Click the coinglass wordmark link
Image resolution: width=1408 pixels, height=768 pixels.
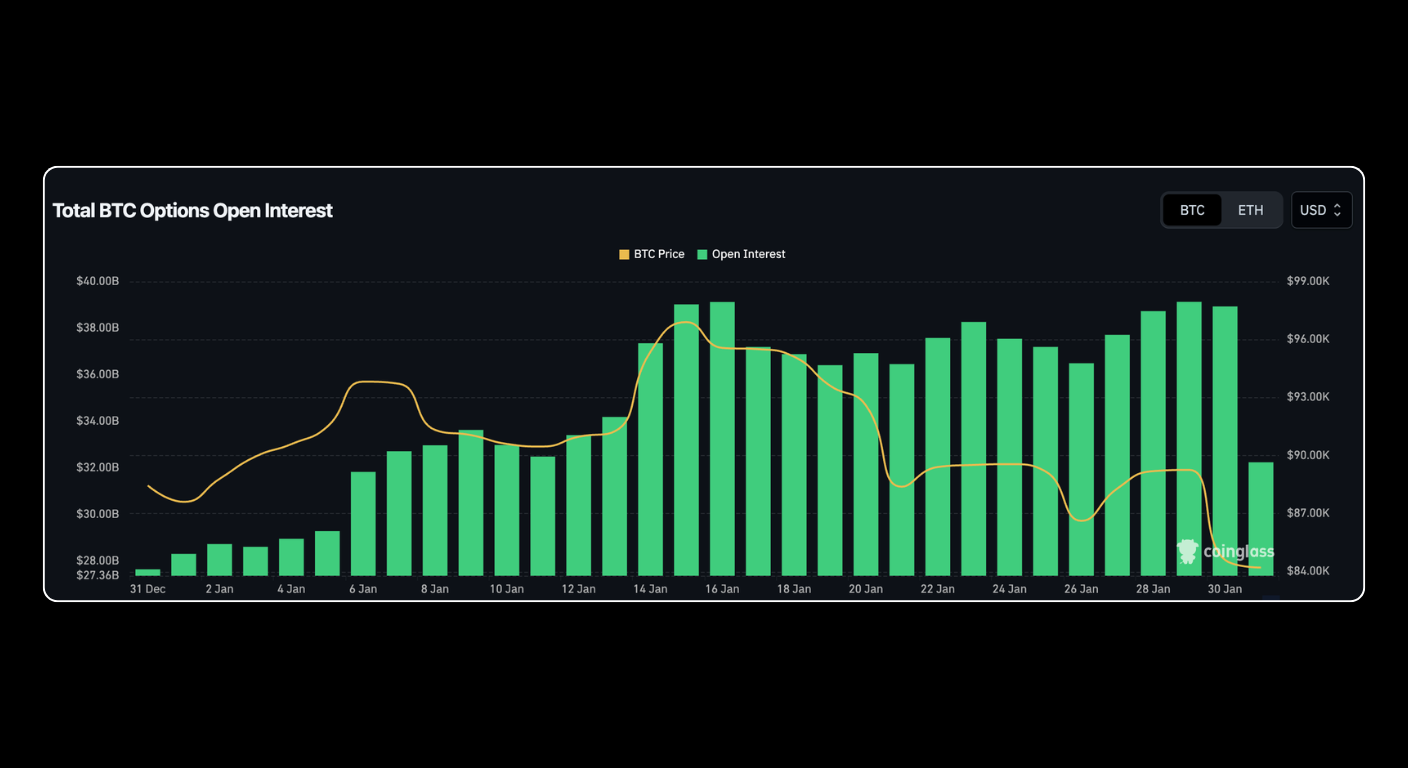(1239, 552)
